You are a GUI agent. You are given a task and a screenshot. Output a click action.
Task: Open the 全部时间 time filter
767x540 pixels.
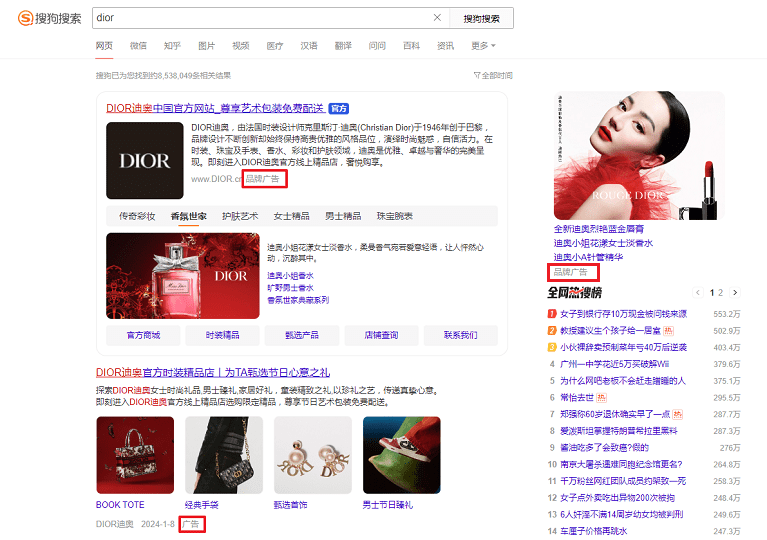click(493, 75)
